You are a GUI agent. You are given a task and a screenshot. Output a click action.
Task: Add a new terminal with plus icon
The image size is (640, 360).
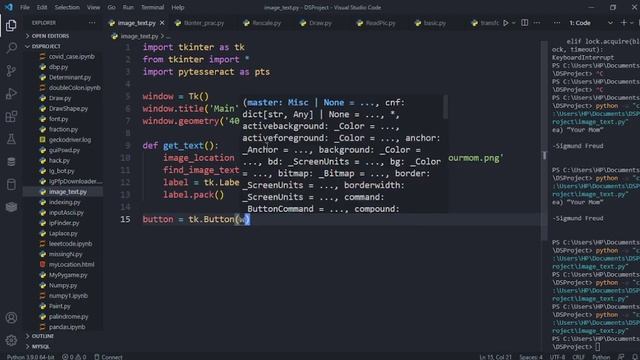tap(623, 23)
